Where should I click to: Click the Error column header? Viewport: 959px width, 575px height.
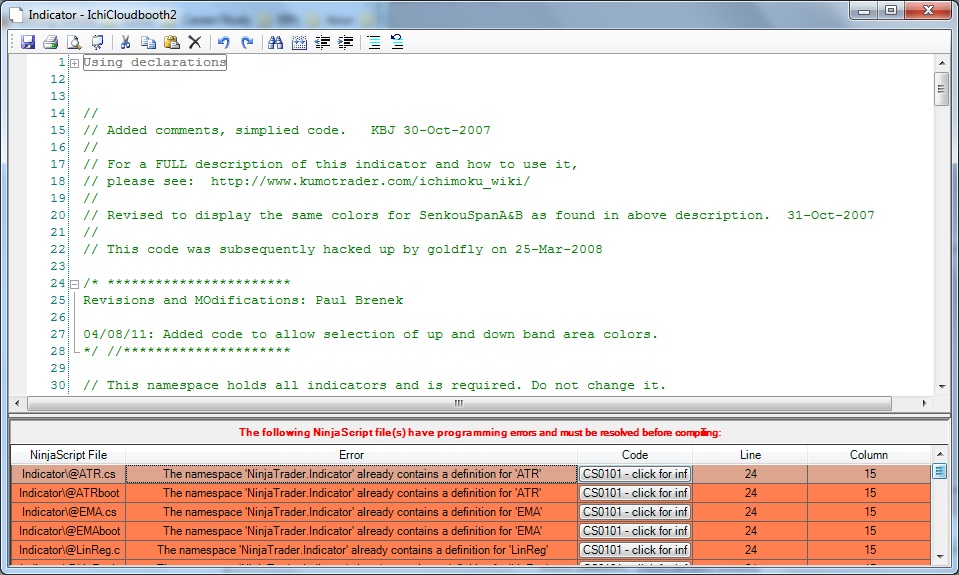(x=352, y=455)
